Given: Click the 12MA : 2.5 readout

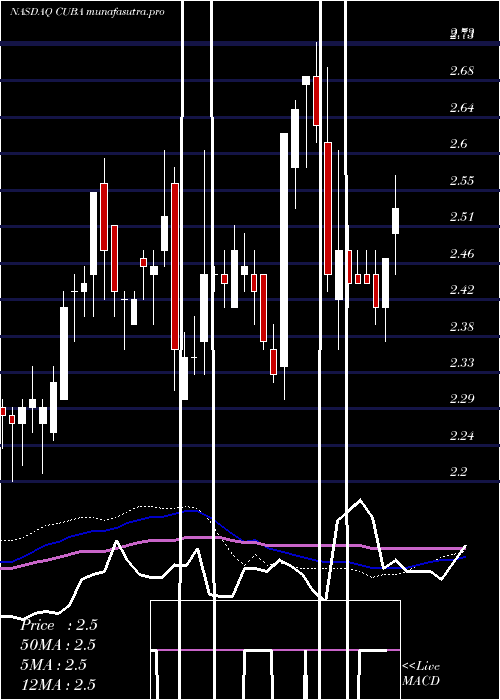Looking at the screenshot, I should point(58,684).
